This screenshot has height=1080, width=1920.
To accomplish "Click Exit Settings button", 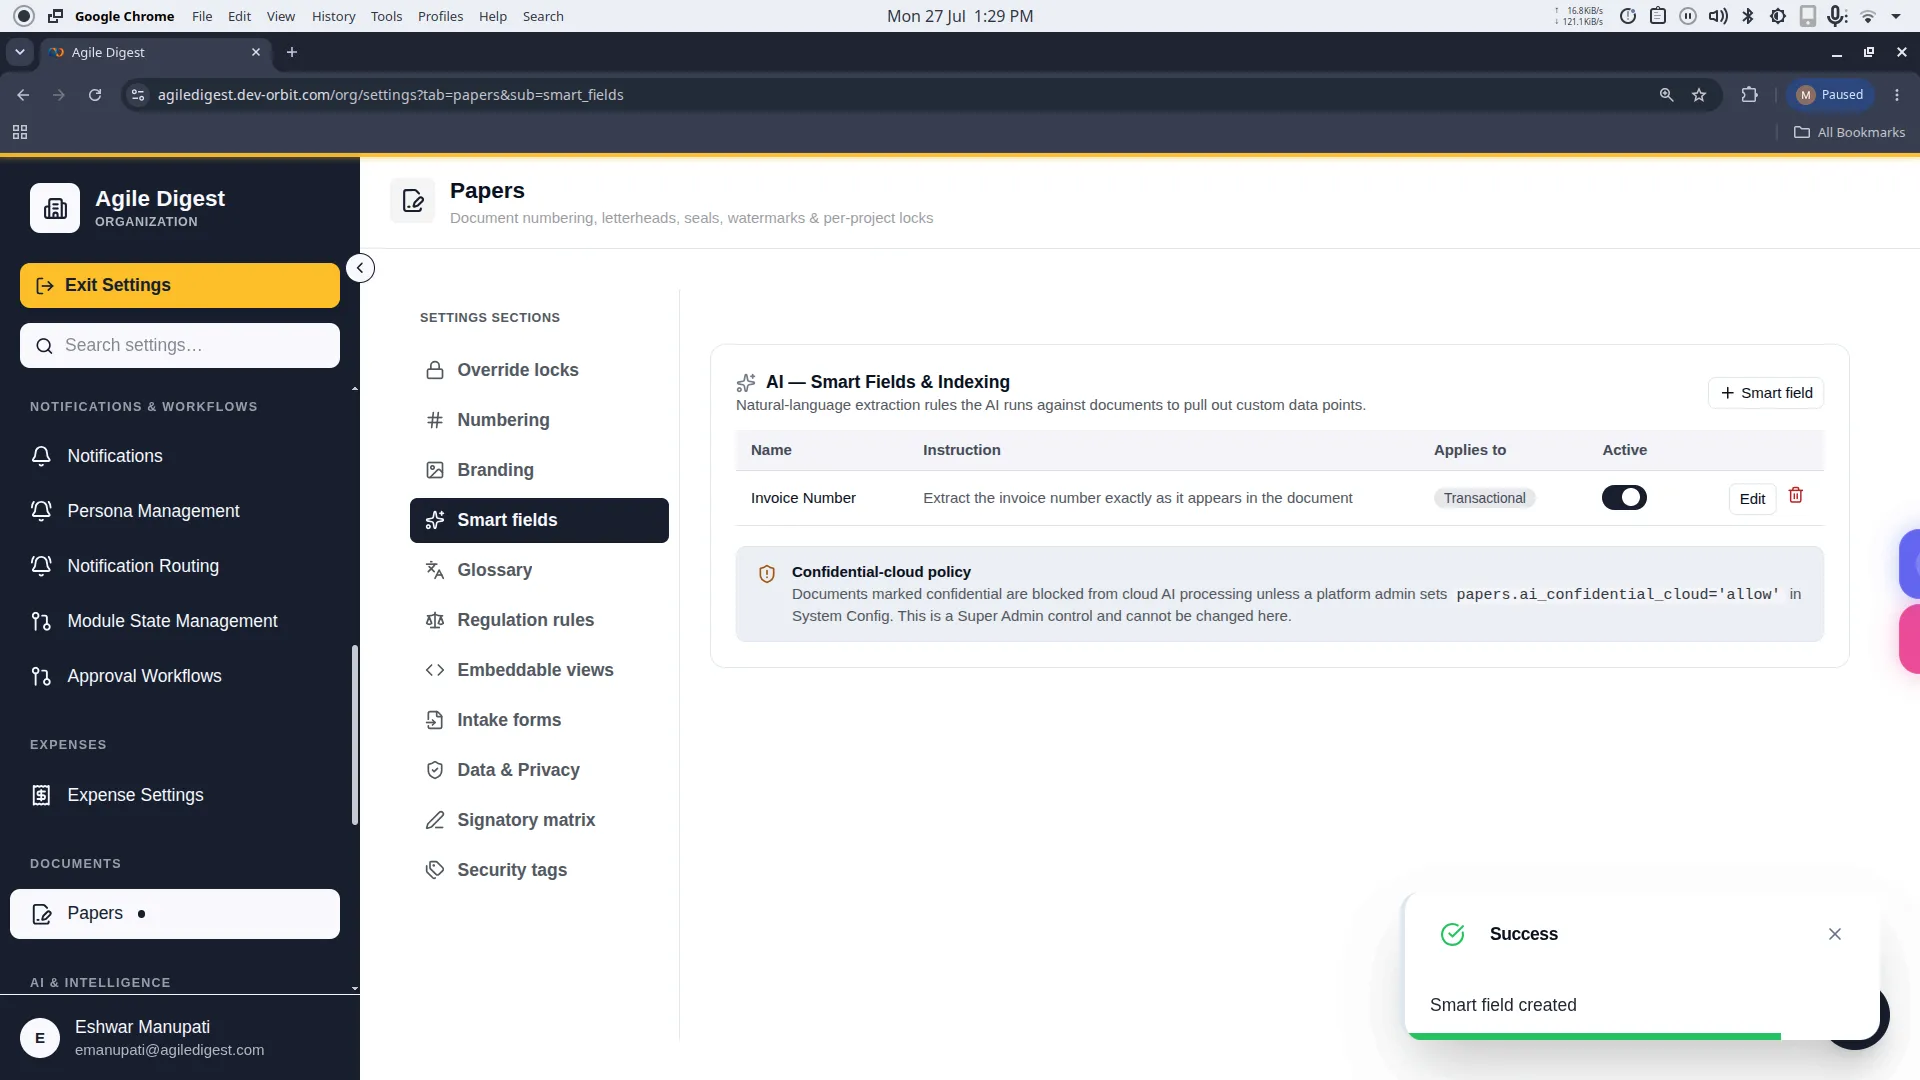I will click(x=180, y=285).
